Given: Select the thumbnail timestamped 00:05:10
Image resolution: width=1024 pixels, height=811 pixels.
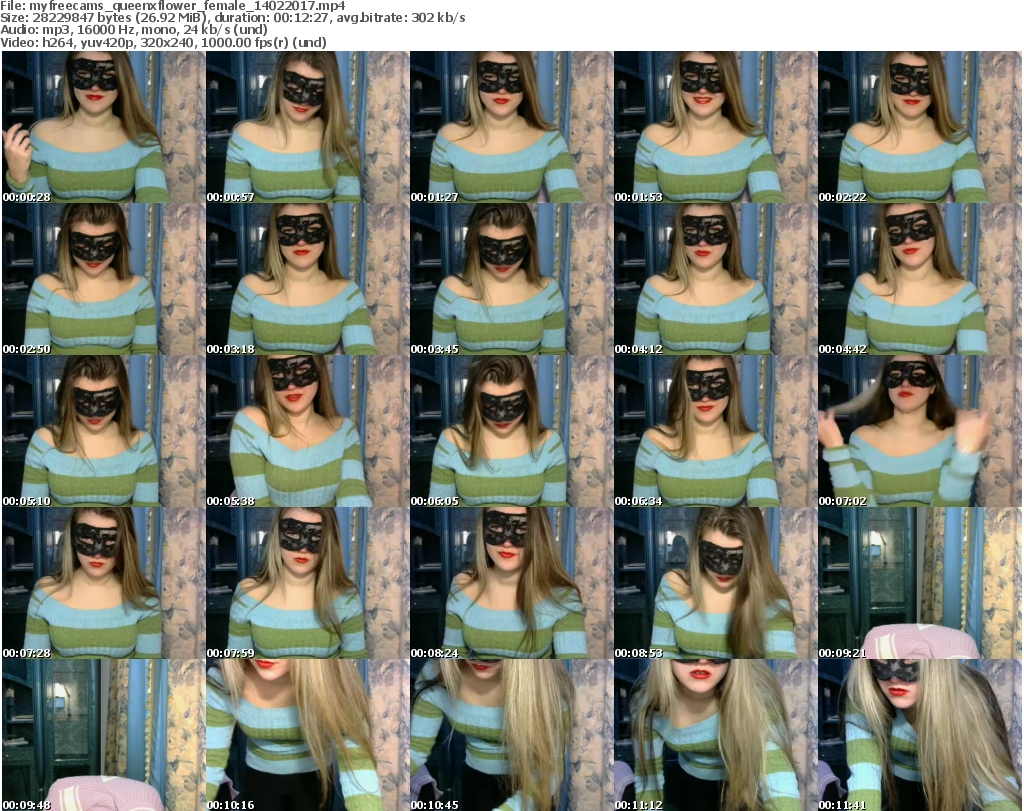Looking at the screenshot, I should click(104, 432).
